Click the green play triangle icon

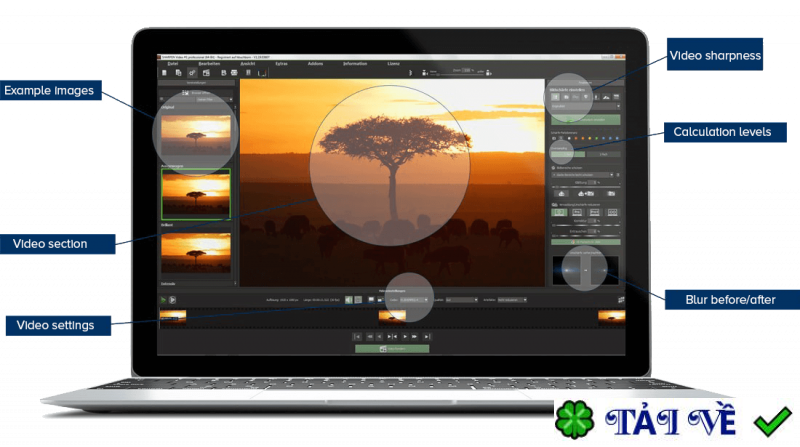(163, 300)
